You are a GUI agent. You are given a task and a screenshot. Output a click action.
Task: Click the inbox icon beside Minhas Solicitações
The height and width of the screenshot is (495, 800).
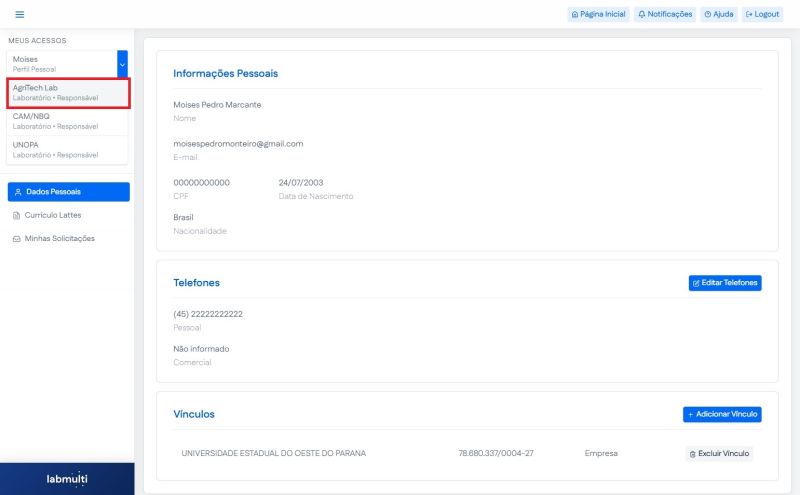(16, 239)
